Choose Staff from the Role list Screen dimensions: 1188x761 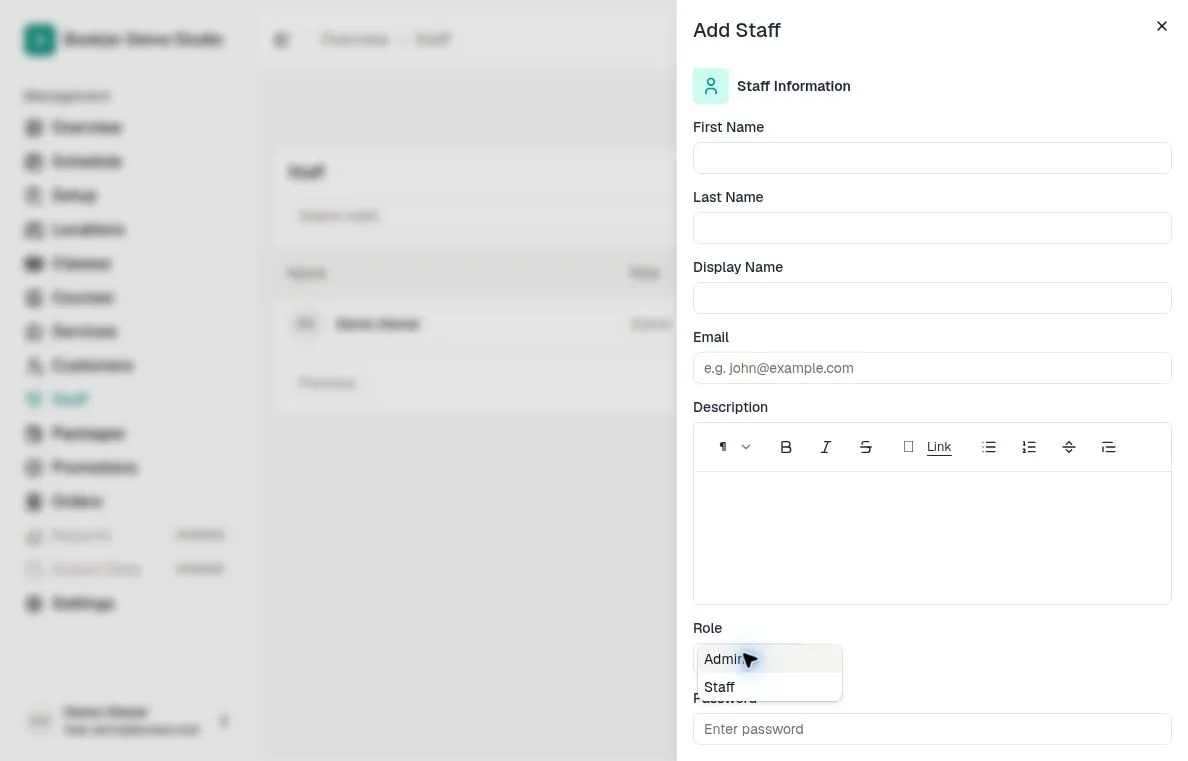(x=769, y=687)
